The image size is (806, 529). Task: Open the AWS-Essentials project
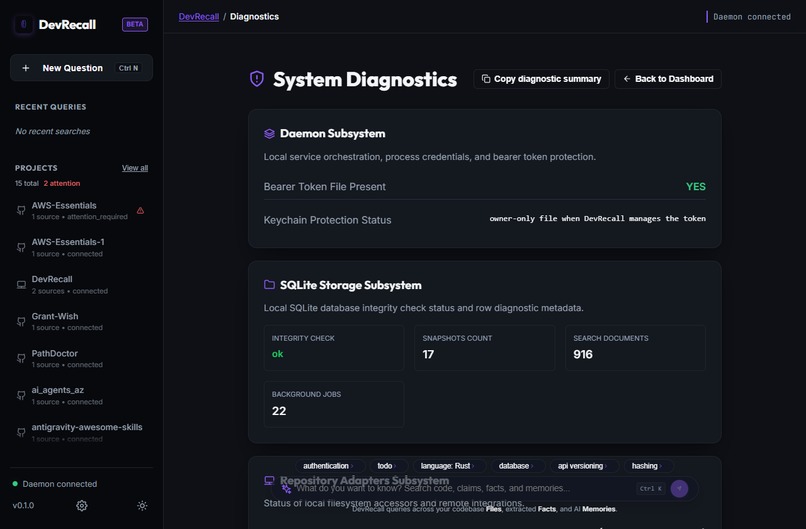[81, 210]
